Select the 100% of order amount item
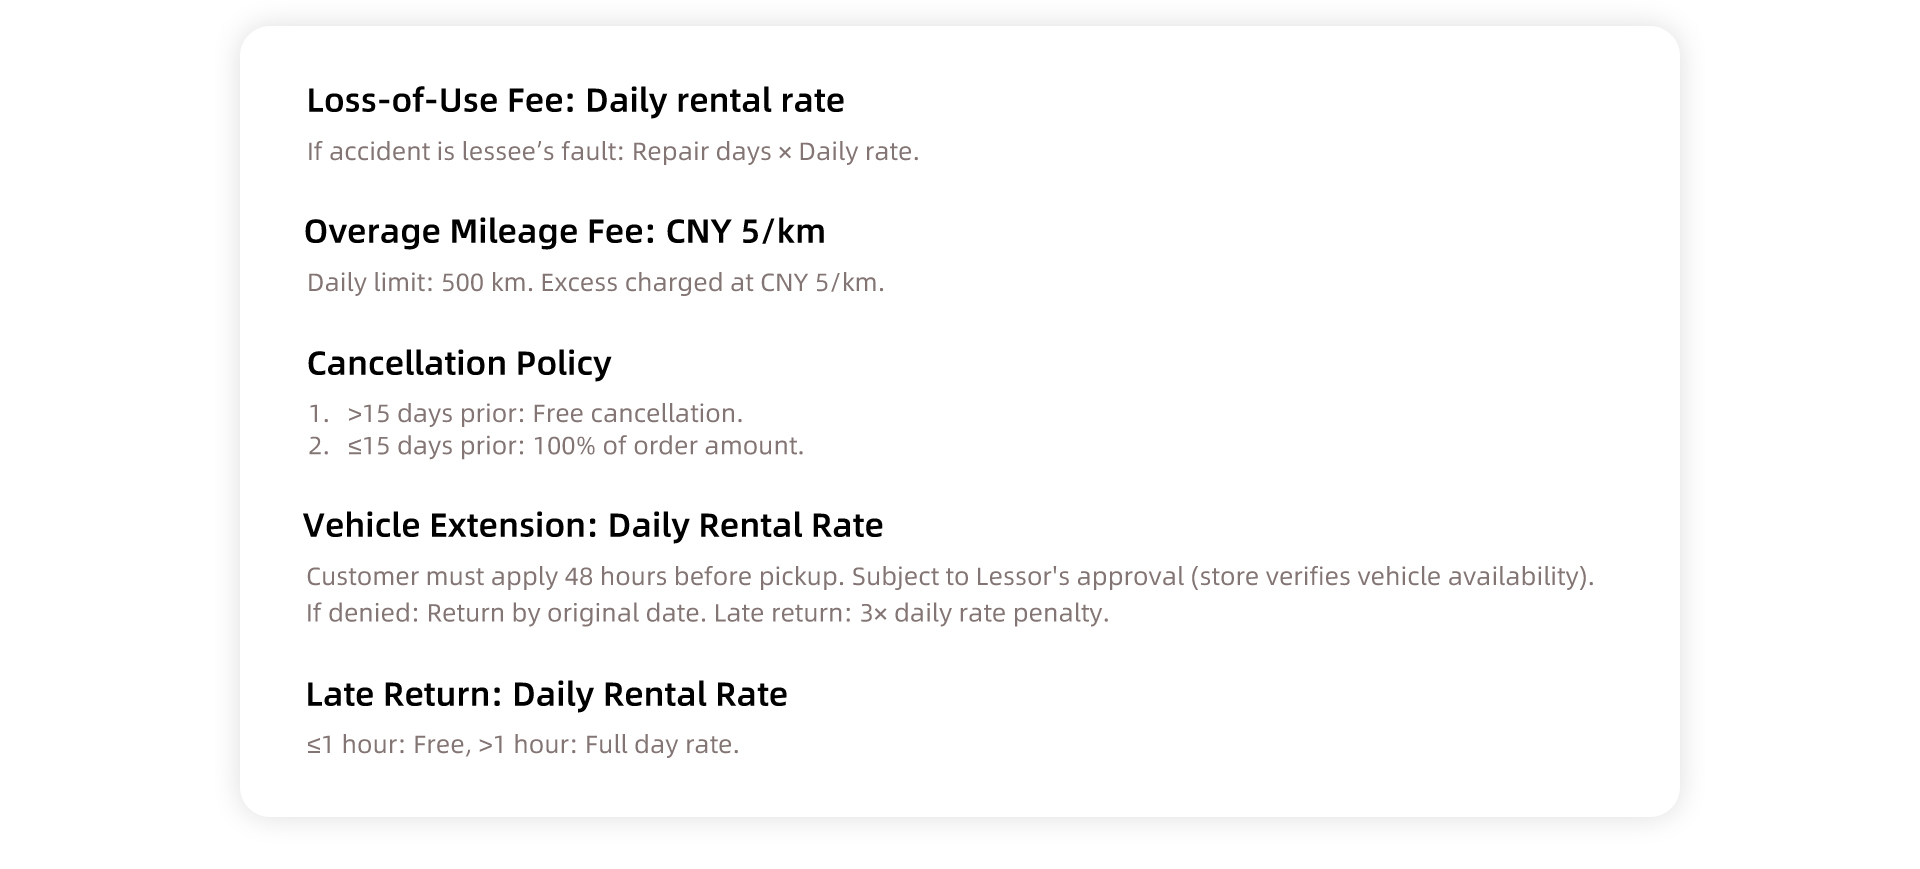1920x869 pixels. click(x=576, y=445)
